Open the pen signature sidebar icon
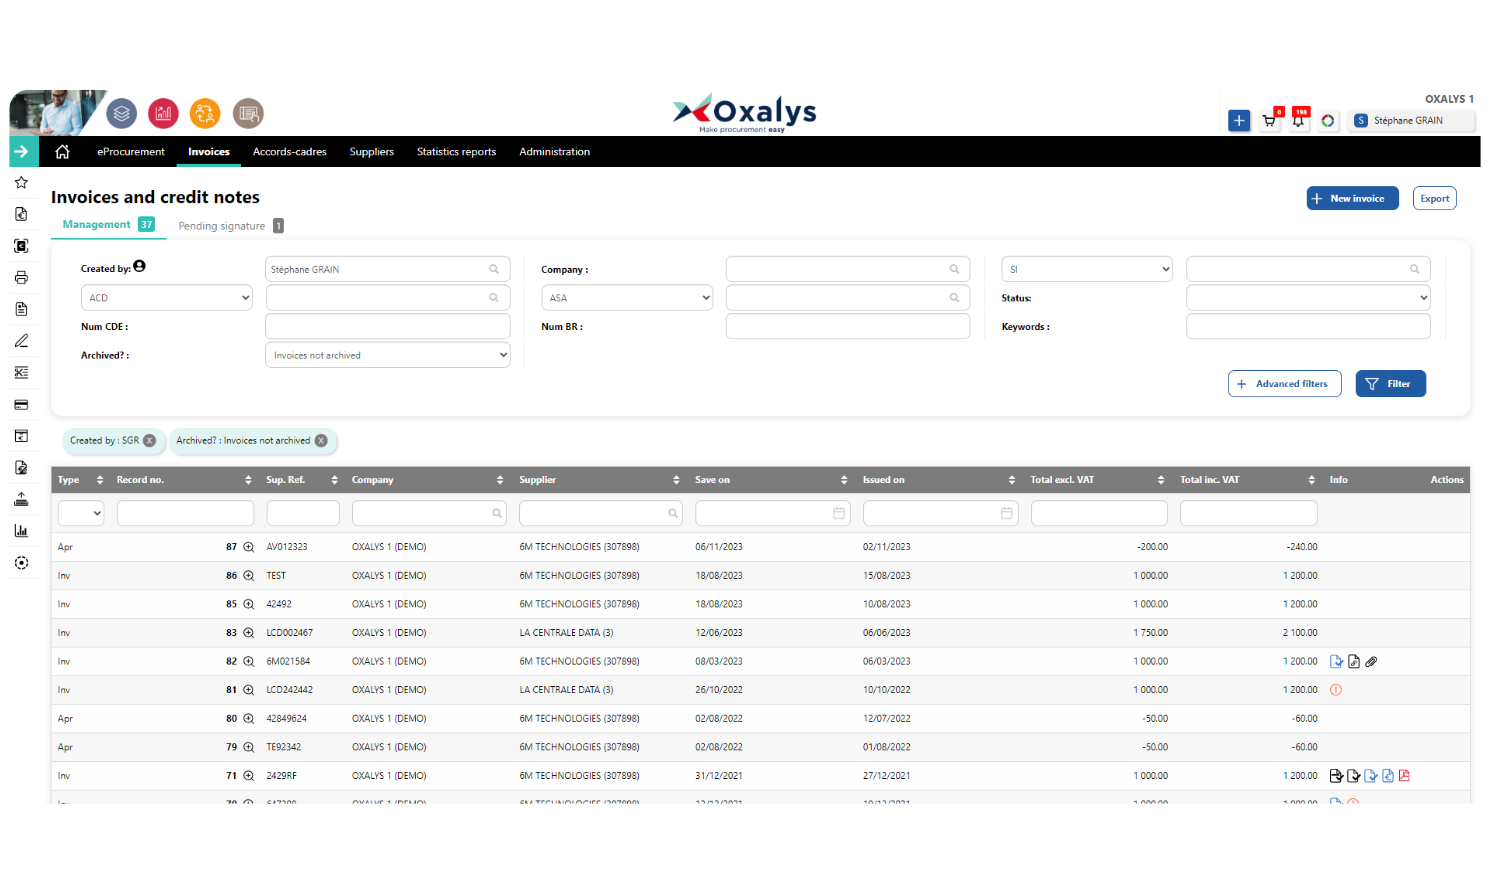 pos(21,341)
